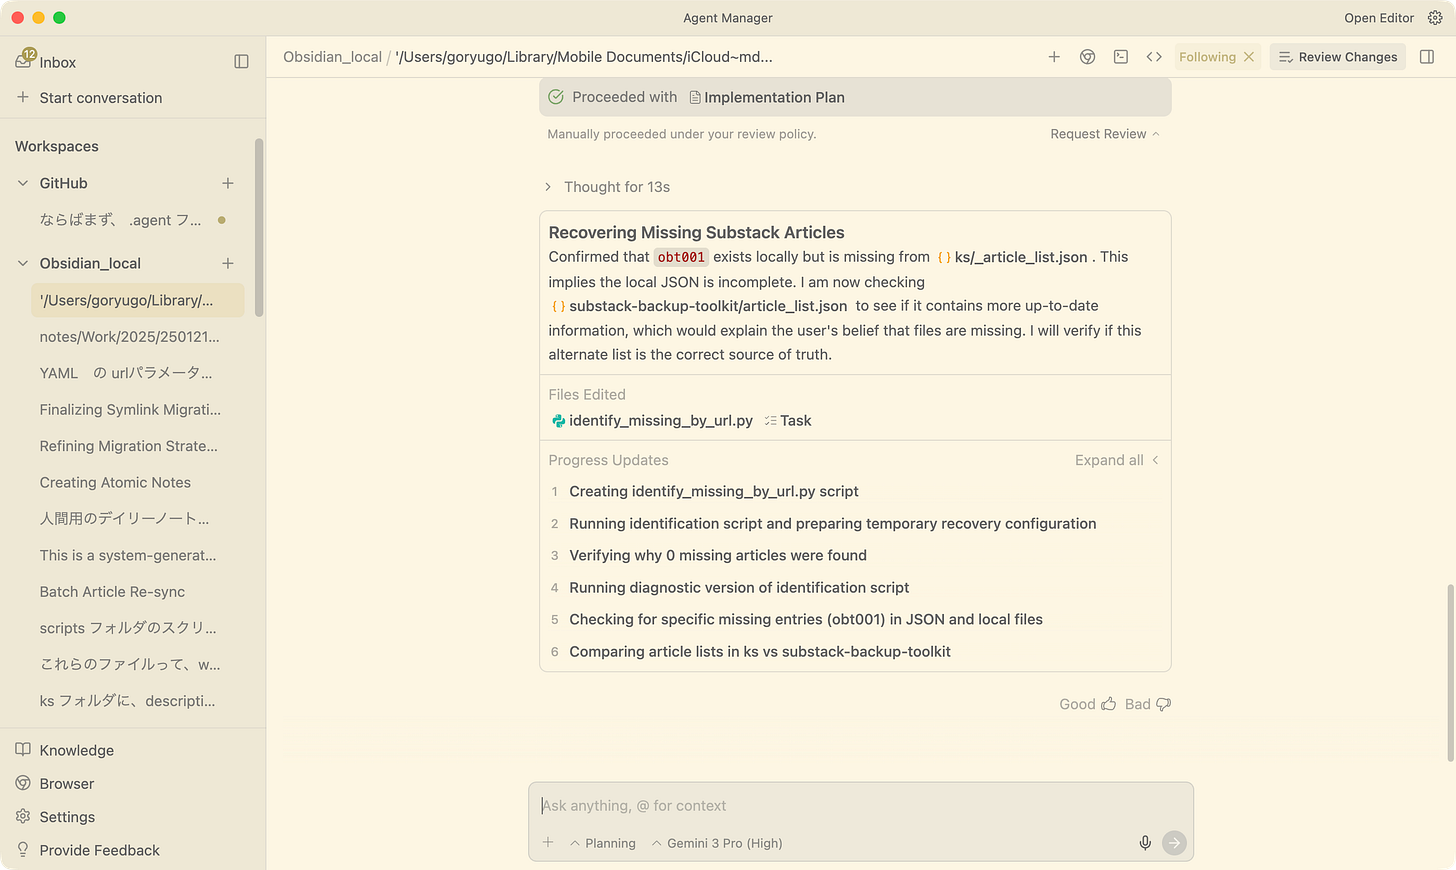Click the conversation pane scrollbar
The image size is (1456, 870).
(x=1450, y=673)
